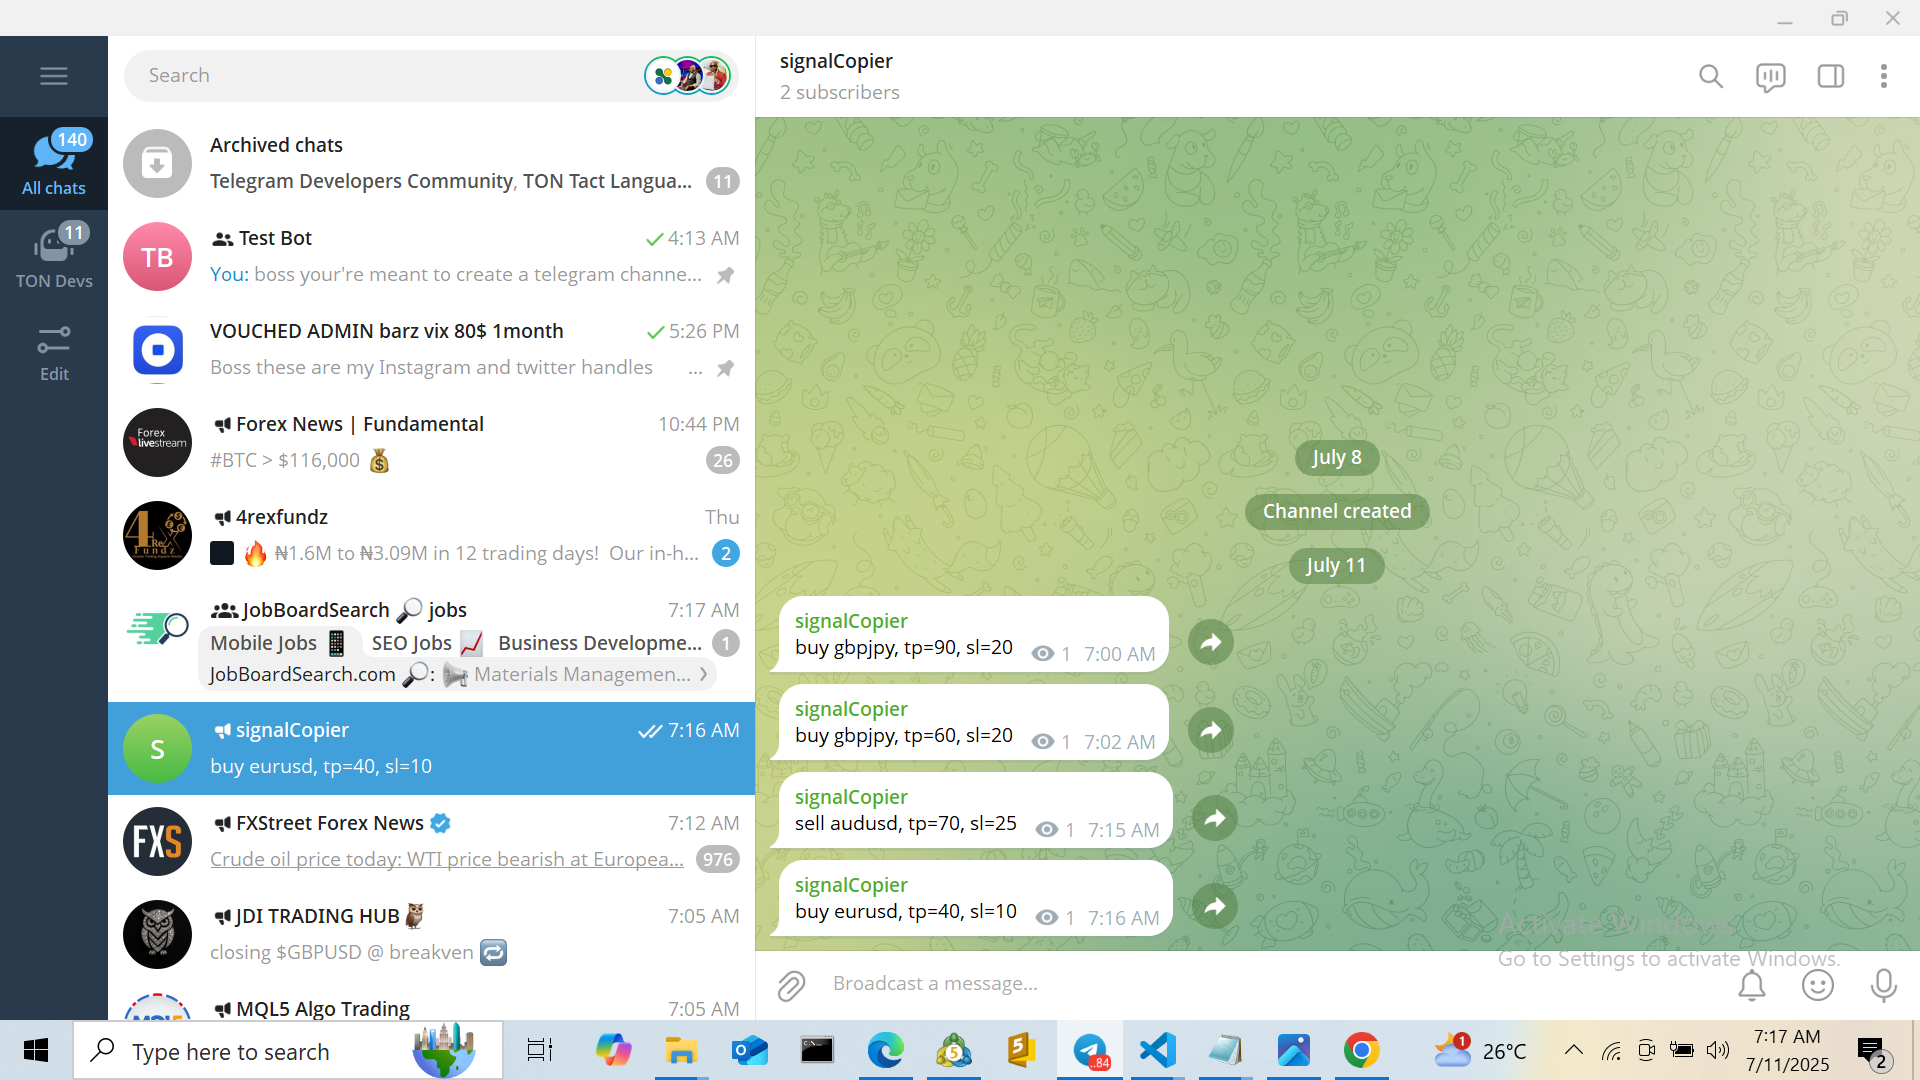The width and height of the screenshot is (1920, 1080).
Task: Open volume control in system tray
Action: [1718, 1050]
